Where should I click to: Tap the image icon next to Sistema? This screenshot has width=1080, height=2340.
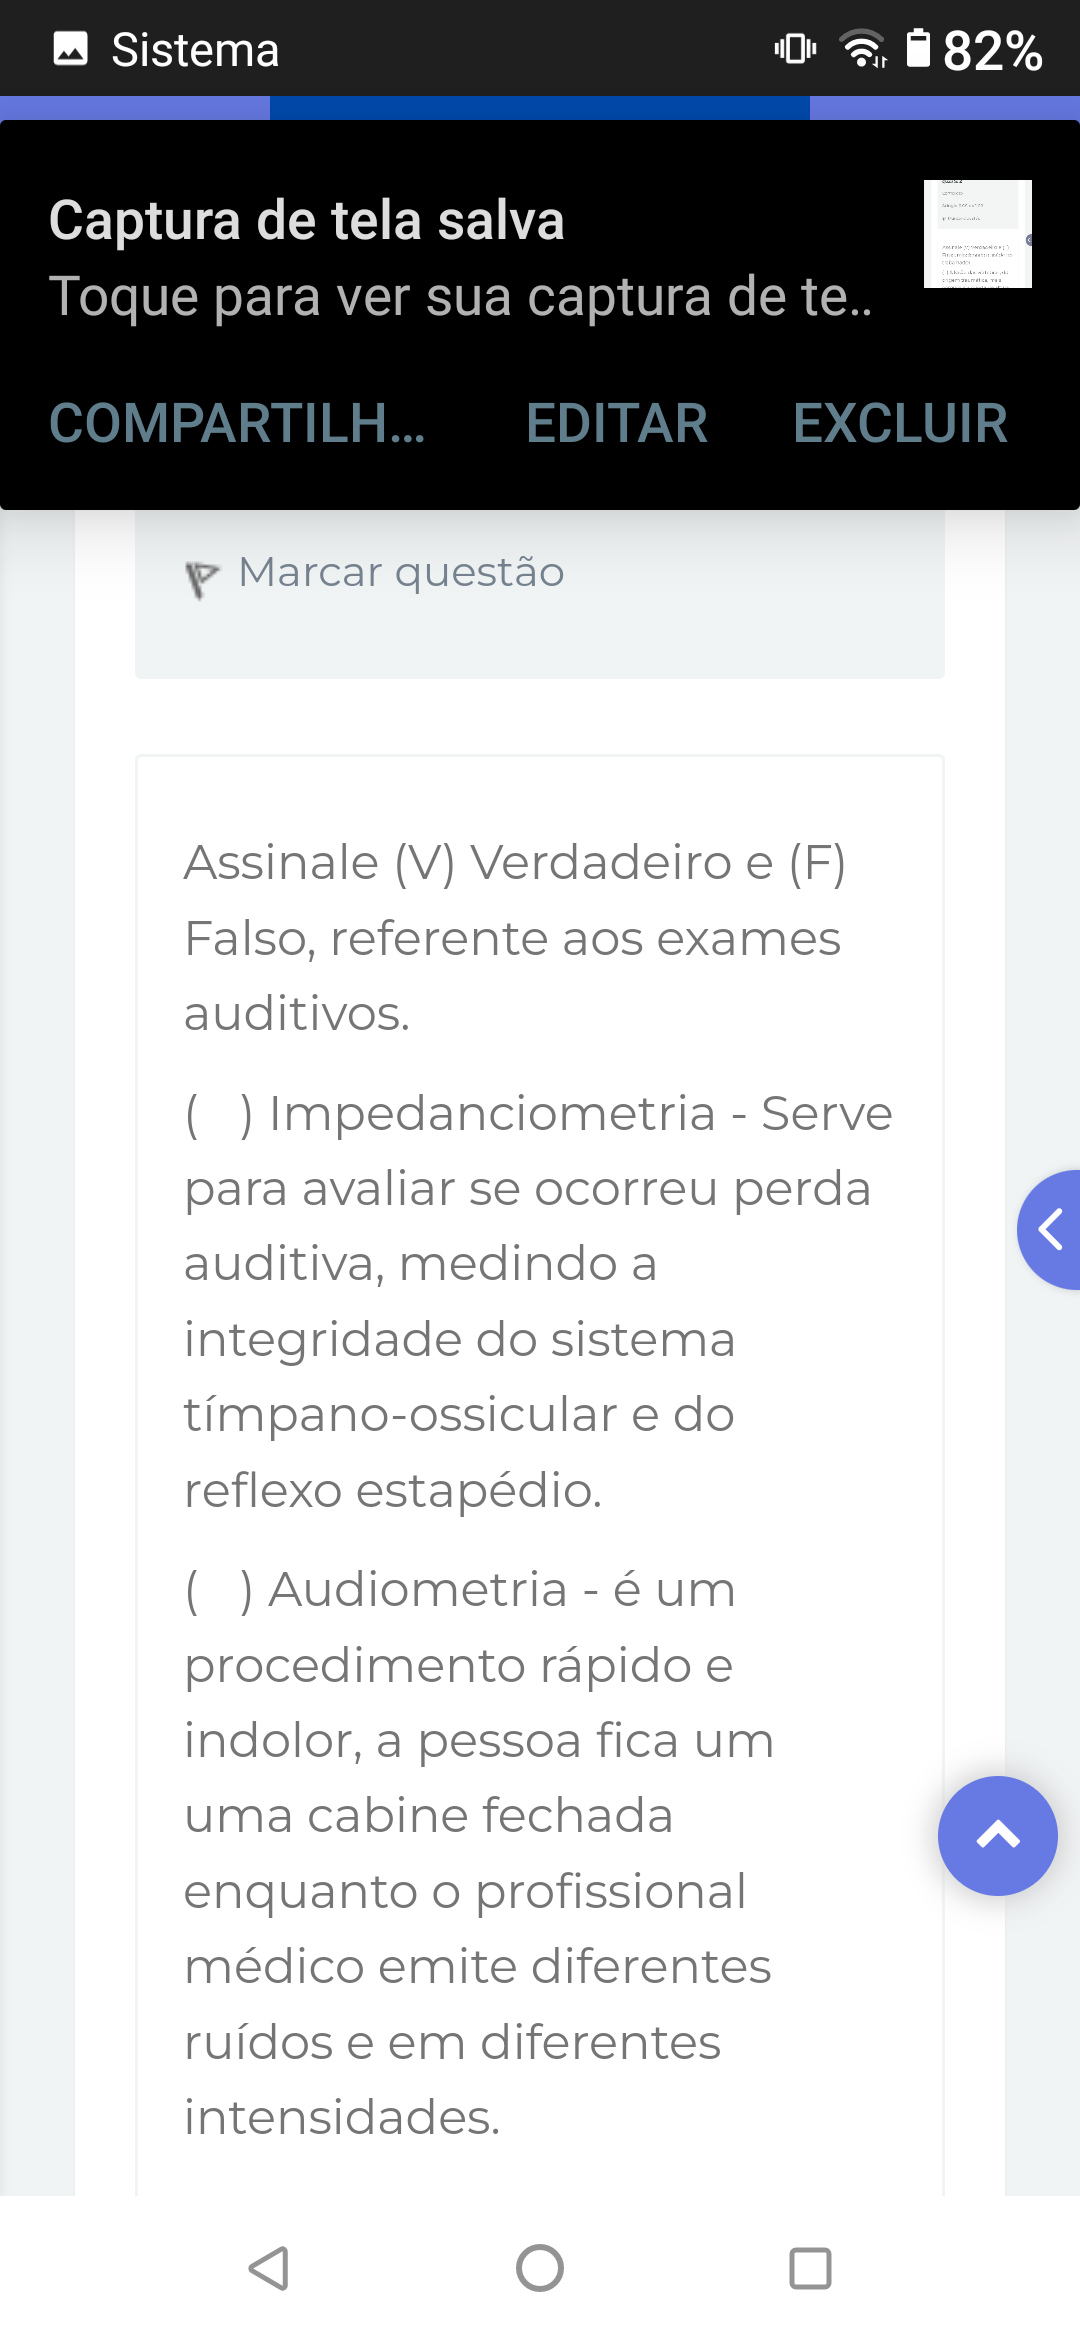pos(70,48)
